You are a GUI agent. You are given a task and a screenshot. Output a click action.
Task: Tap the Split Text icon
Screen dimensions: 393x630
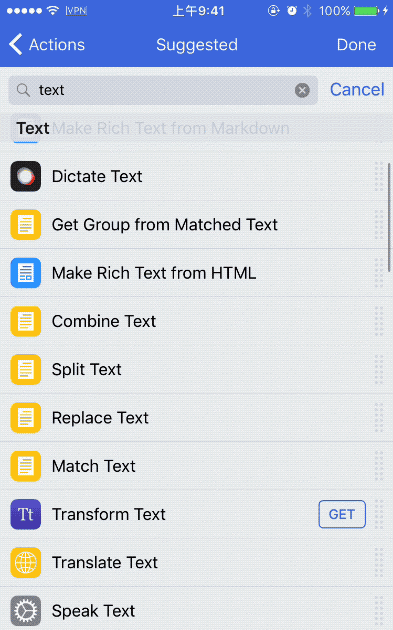tap(26, 369)
